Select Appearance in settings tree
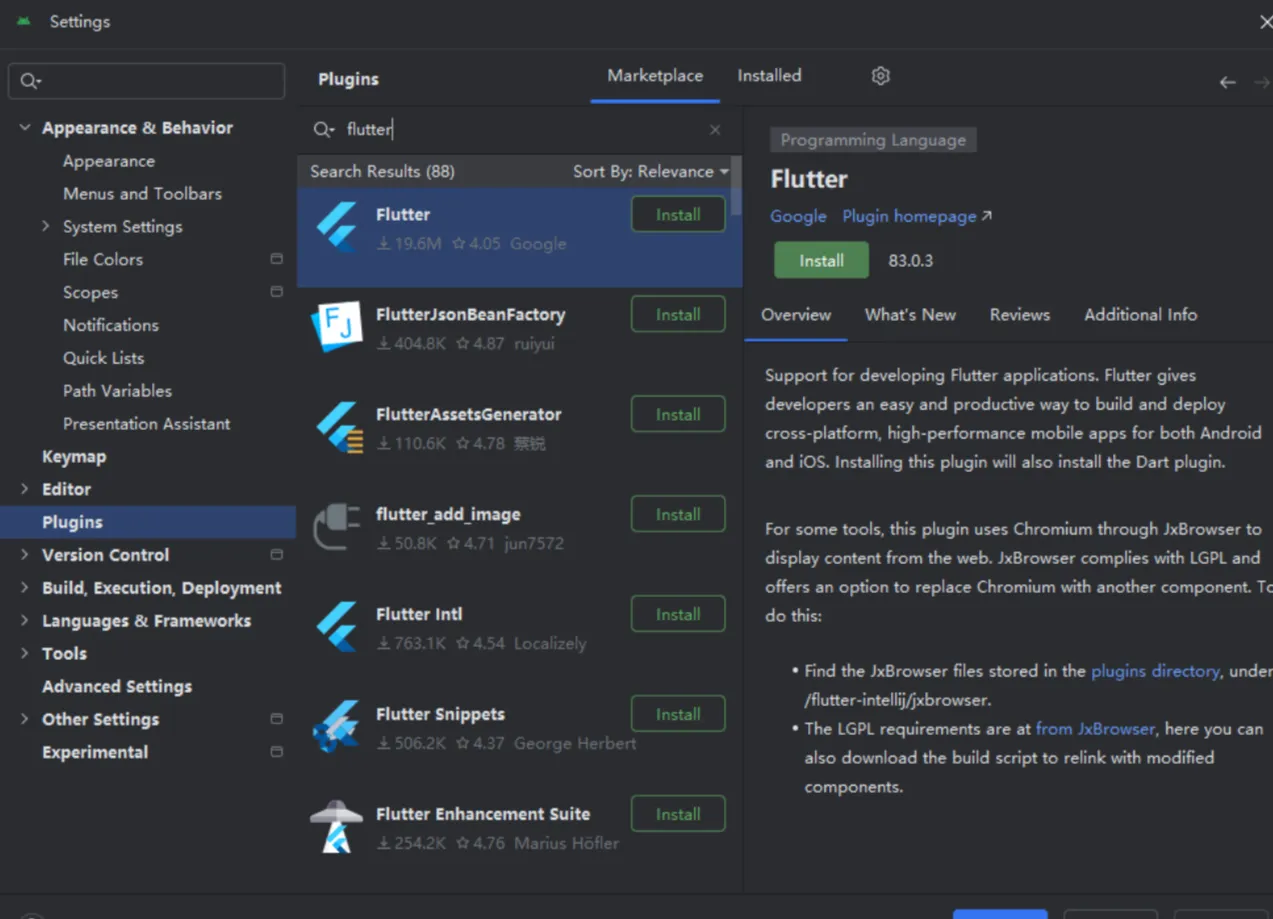 [108, 161]
